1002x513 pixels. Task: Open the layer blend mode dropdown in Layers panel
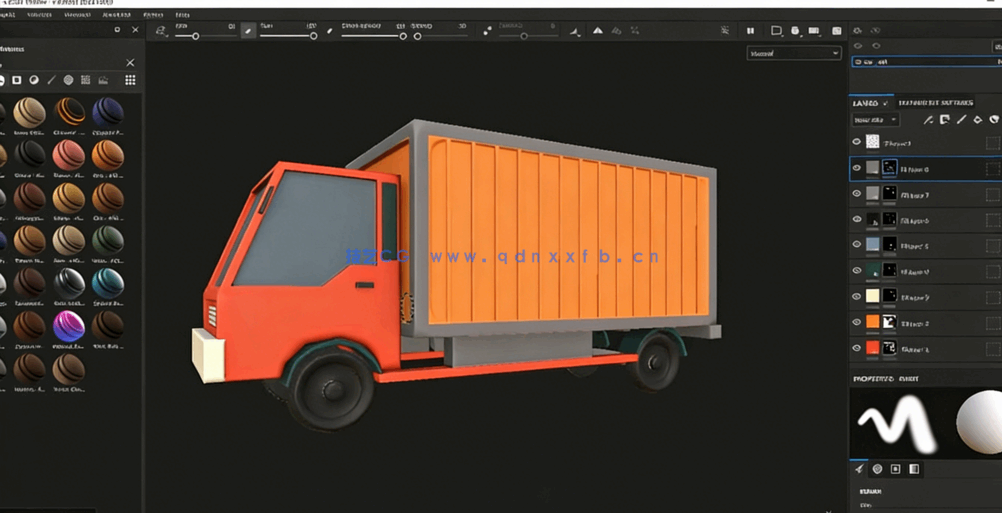pos(875,120)
